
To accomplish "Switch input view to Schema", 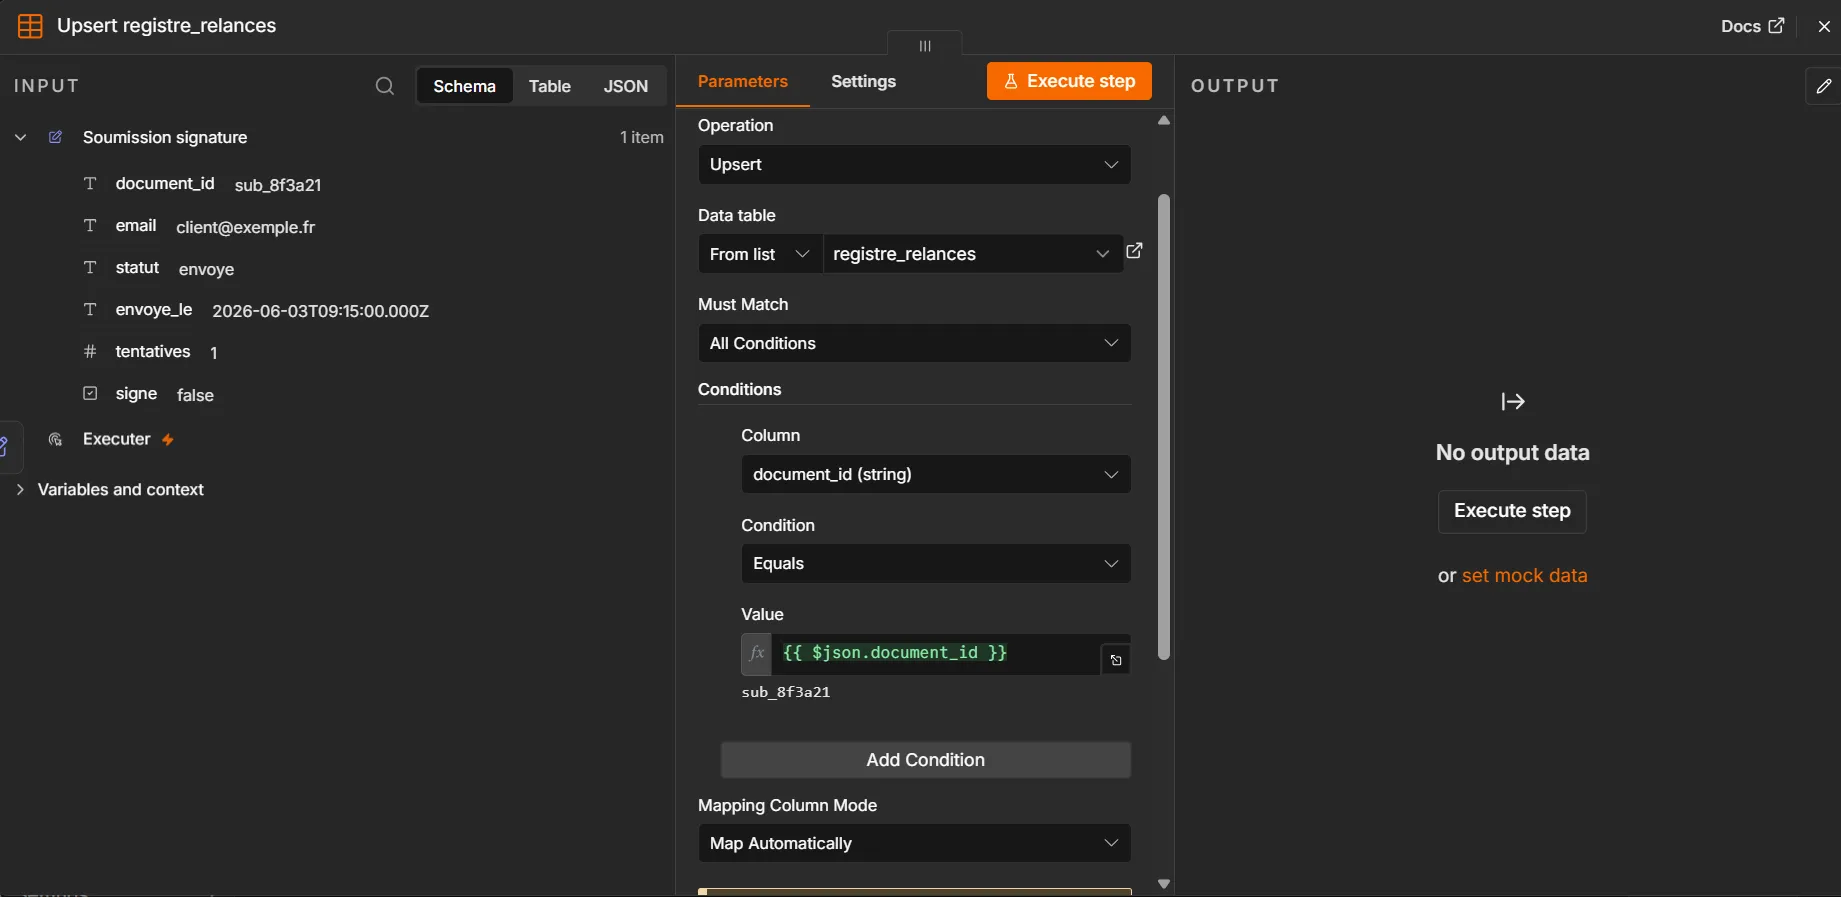I will coord(464,86).
